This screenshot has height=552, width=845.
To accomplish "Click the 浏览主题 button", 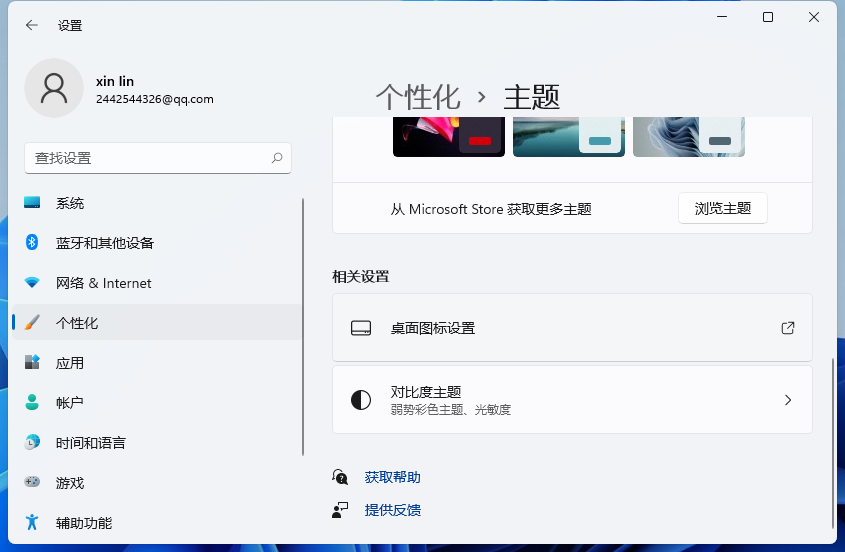I will (x=722, y=208).
